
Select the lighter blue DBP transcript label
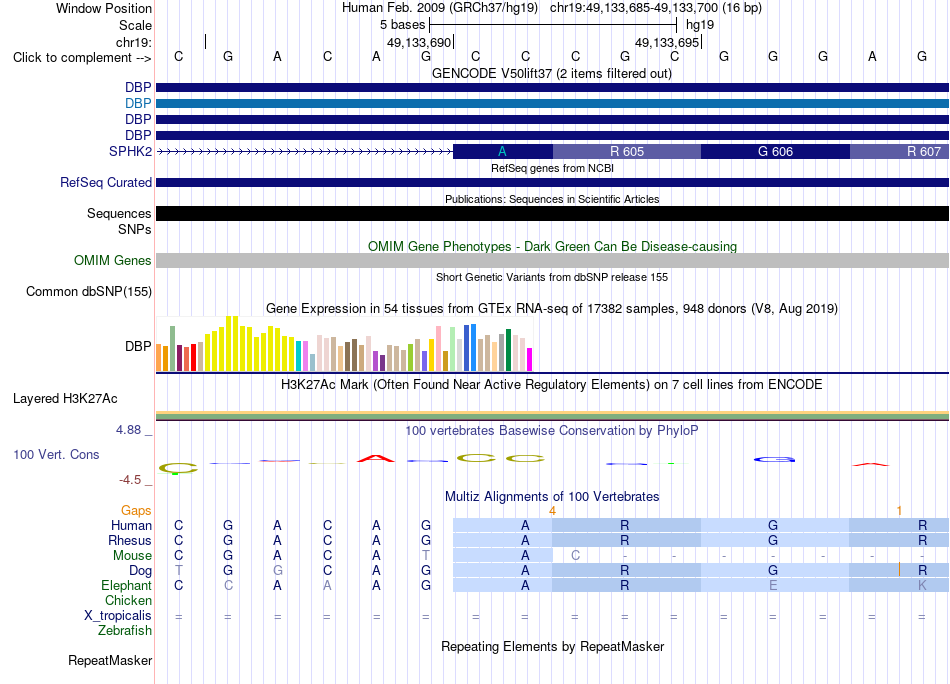point(138,104)
